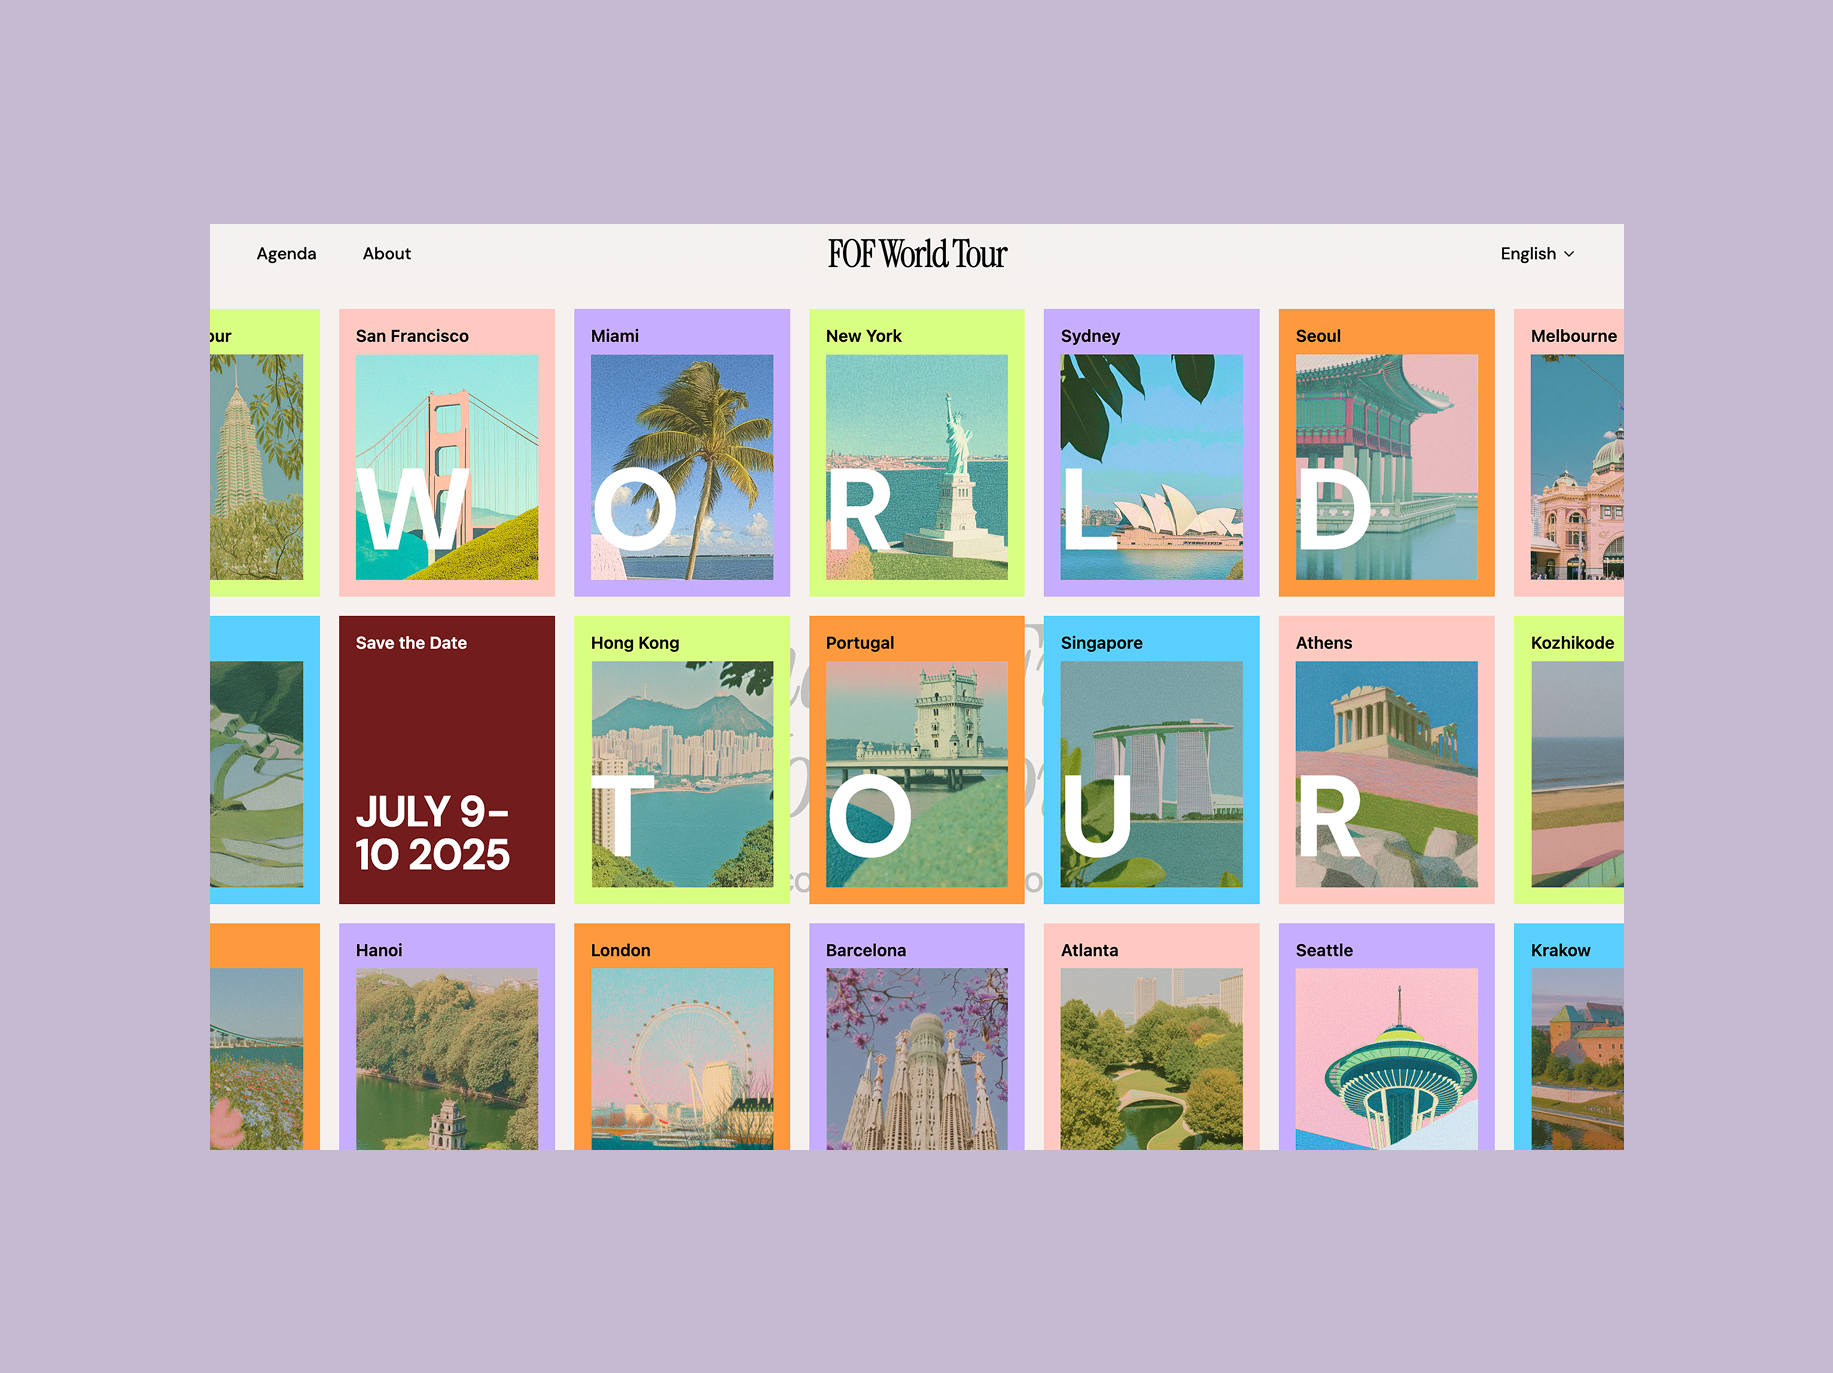
Task: Expand the English language dropdown
Action: click(1528, 254)
